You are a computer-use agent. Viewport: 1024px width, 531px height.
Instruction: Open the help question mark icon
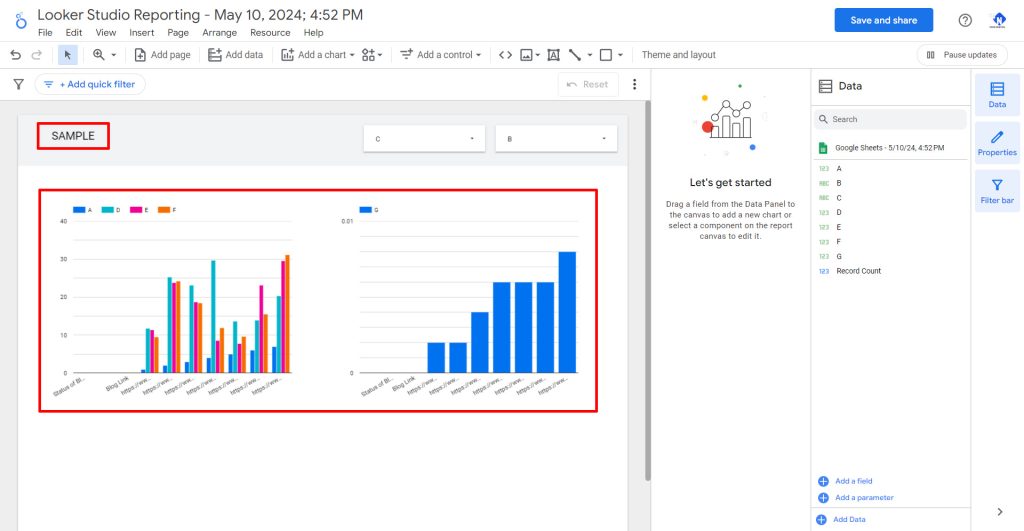(965, 20)
